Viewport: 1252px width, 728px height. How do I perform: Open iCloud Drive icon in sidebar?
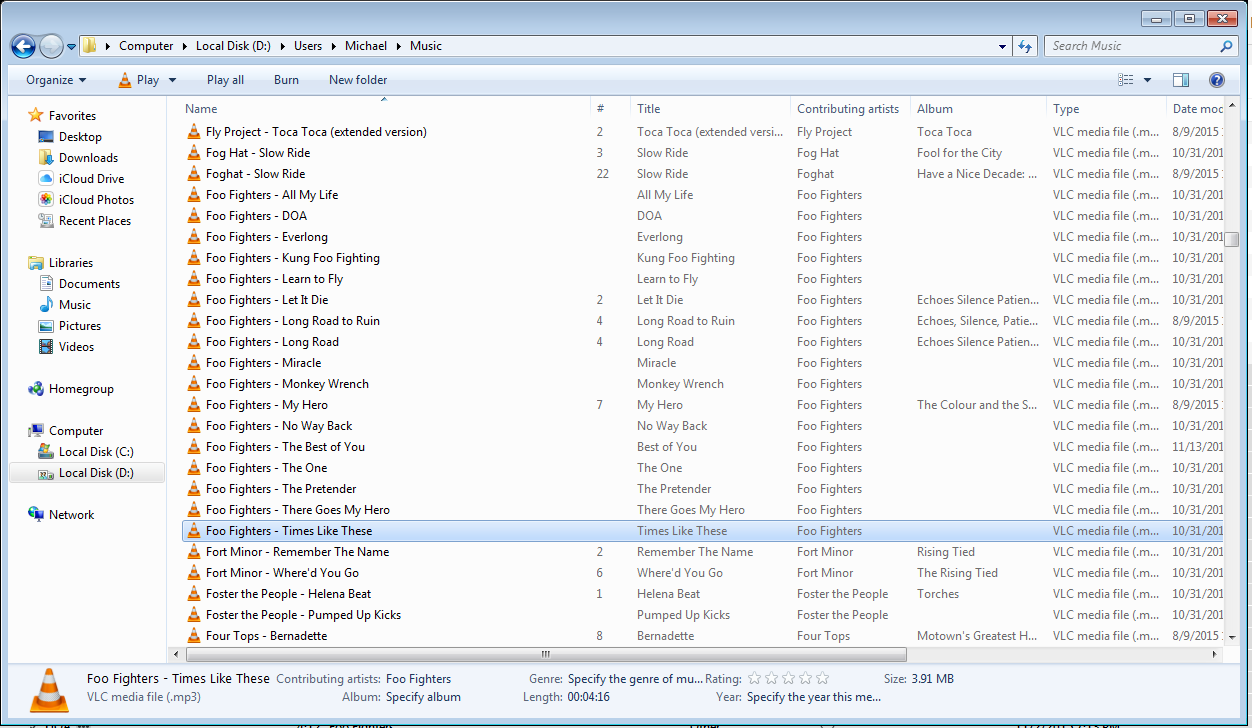(x=46, y=178)
